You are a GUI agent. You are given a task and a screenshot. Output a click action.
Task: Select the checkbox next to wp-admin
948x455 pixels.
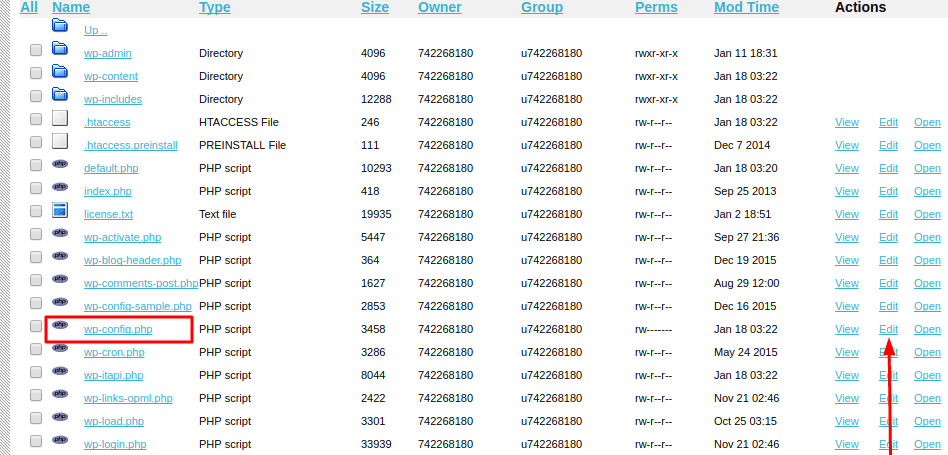click(x=36, y=50)
